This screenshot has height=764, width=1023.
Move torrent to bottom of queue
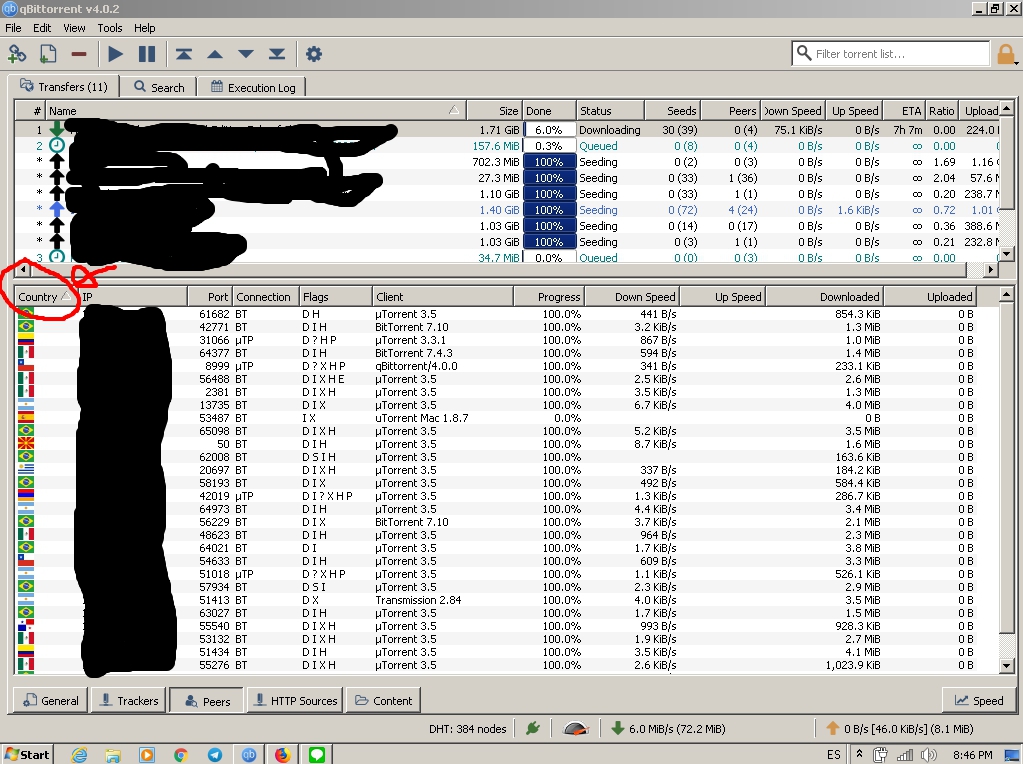[x=277, y=54]
